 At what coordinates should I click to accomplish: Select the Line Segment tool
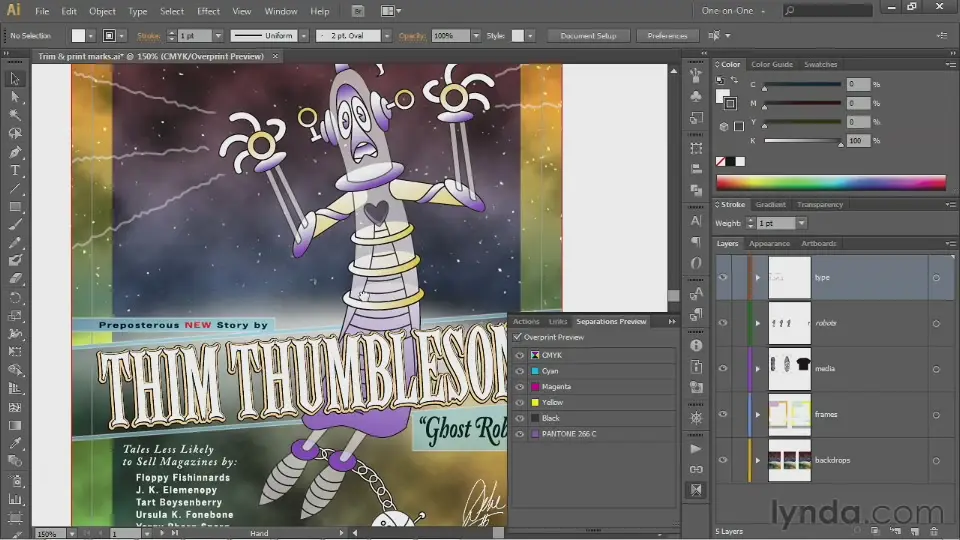(15, 189)
